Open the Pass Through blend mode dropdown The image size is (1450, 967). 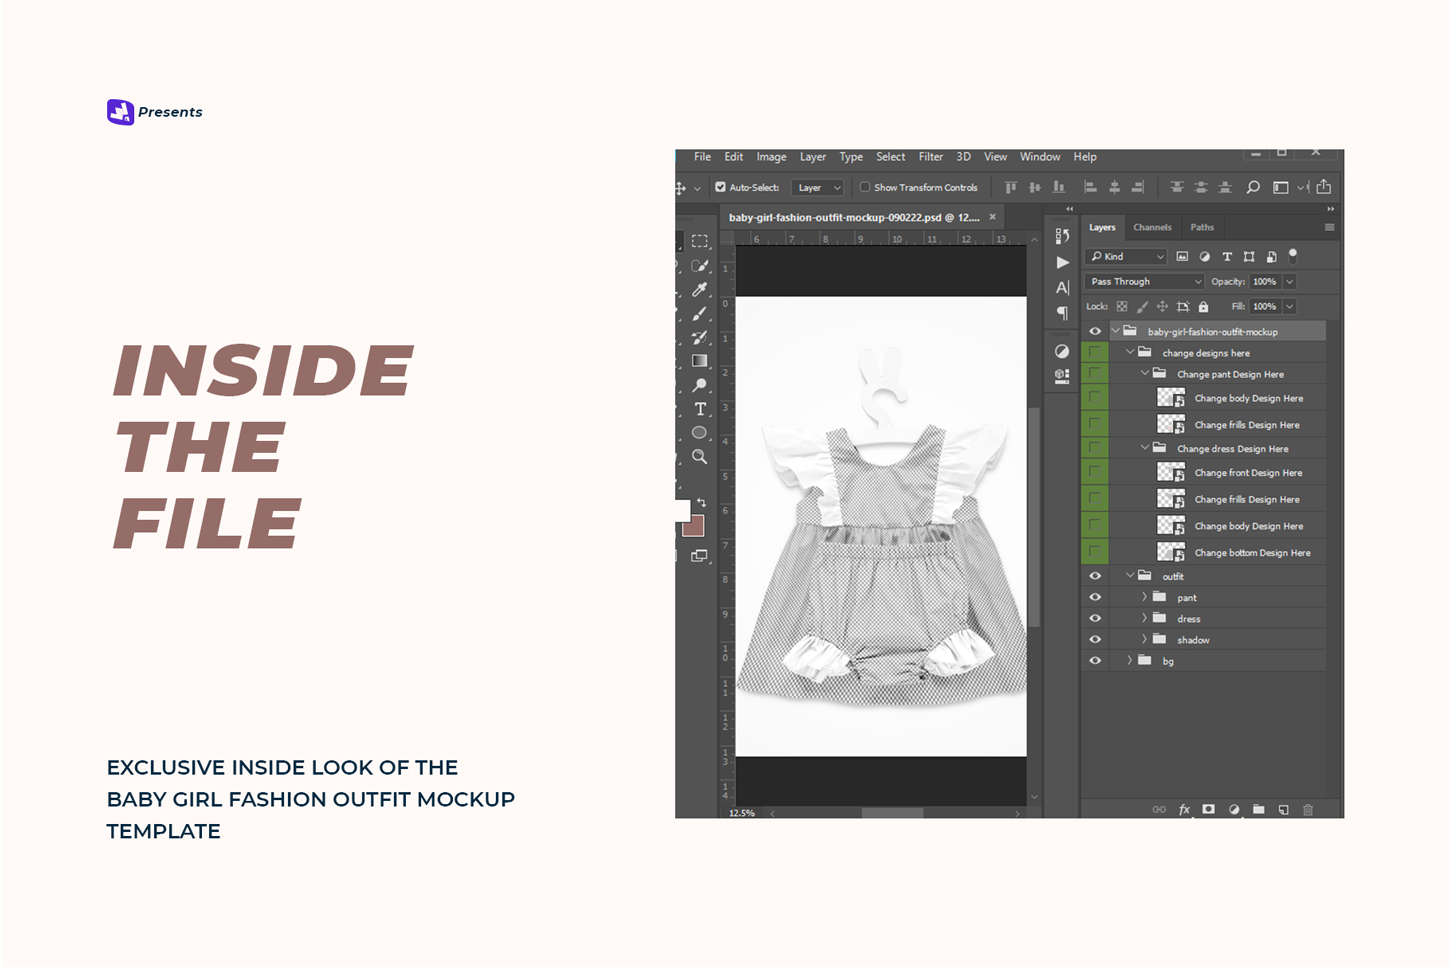click(x=1145, y=282)
